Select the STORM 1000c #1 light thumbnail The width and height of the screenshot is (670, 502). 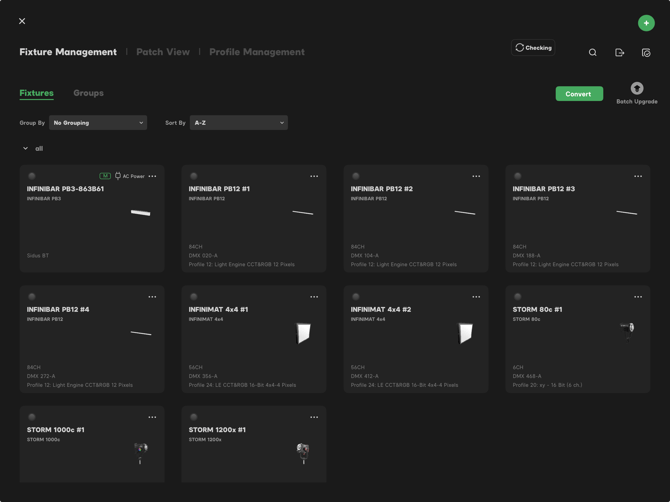tap(140, 453)
